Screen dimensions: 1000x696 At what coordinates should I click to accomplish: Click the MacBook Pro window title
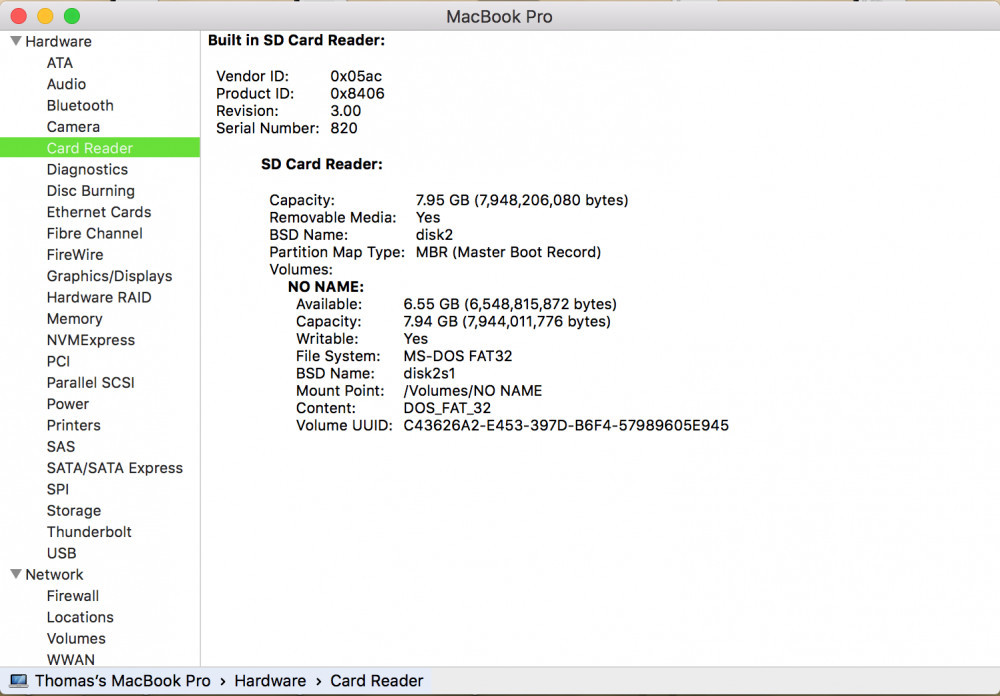click(499, 17)
